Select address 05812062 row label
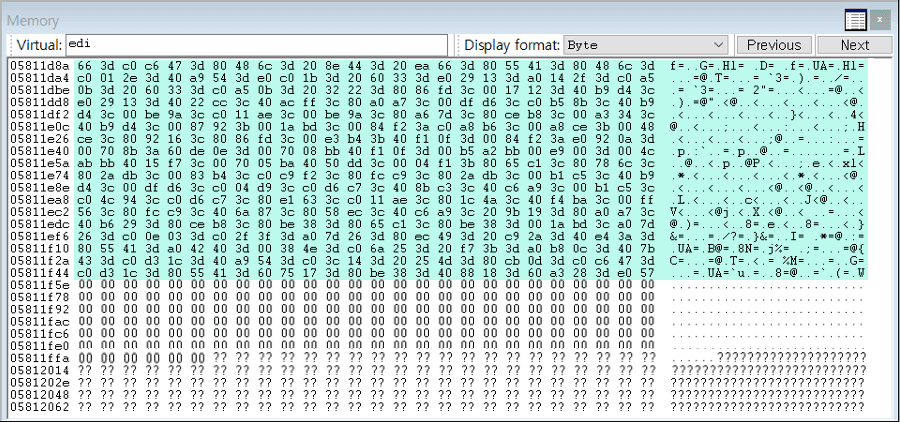Screen dimensions: 900x422 tap(40, 406)
